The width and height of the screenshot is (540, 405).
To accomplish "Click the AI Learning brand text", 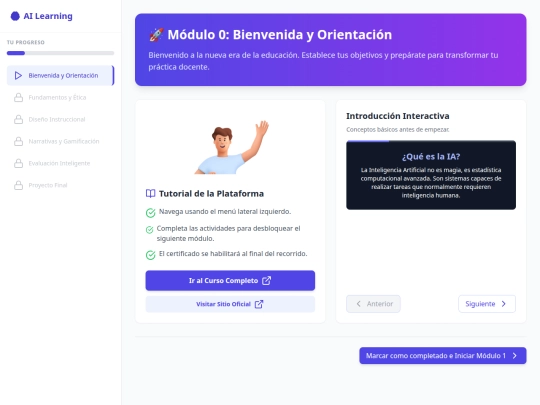I will (x=48, y=16).
